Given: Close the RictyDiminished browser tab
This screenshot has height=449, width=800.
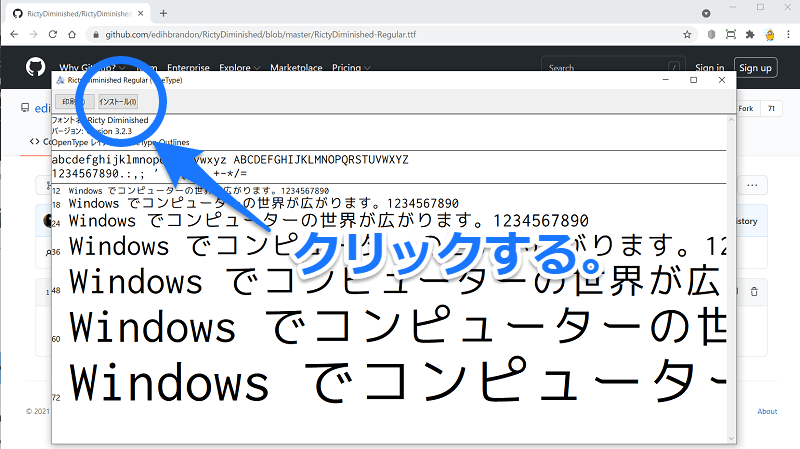Looking at the screenshot, I should [142, 13].
